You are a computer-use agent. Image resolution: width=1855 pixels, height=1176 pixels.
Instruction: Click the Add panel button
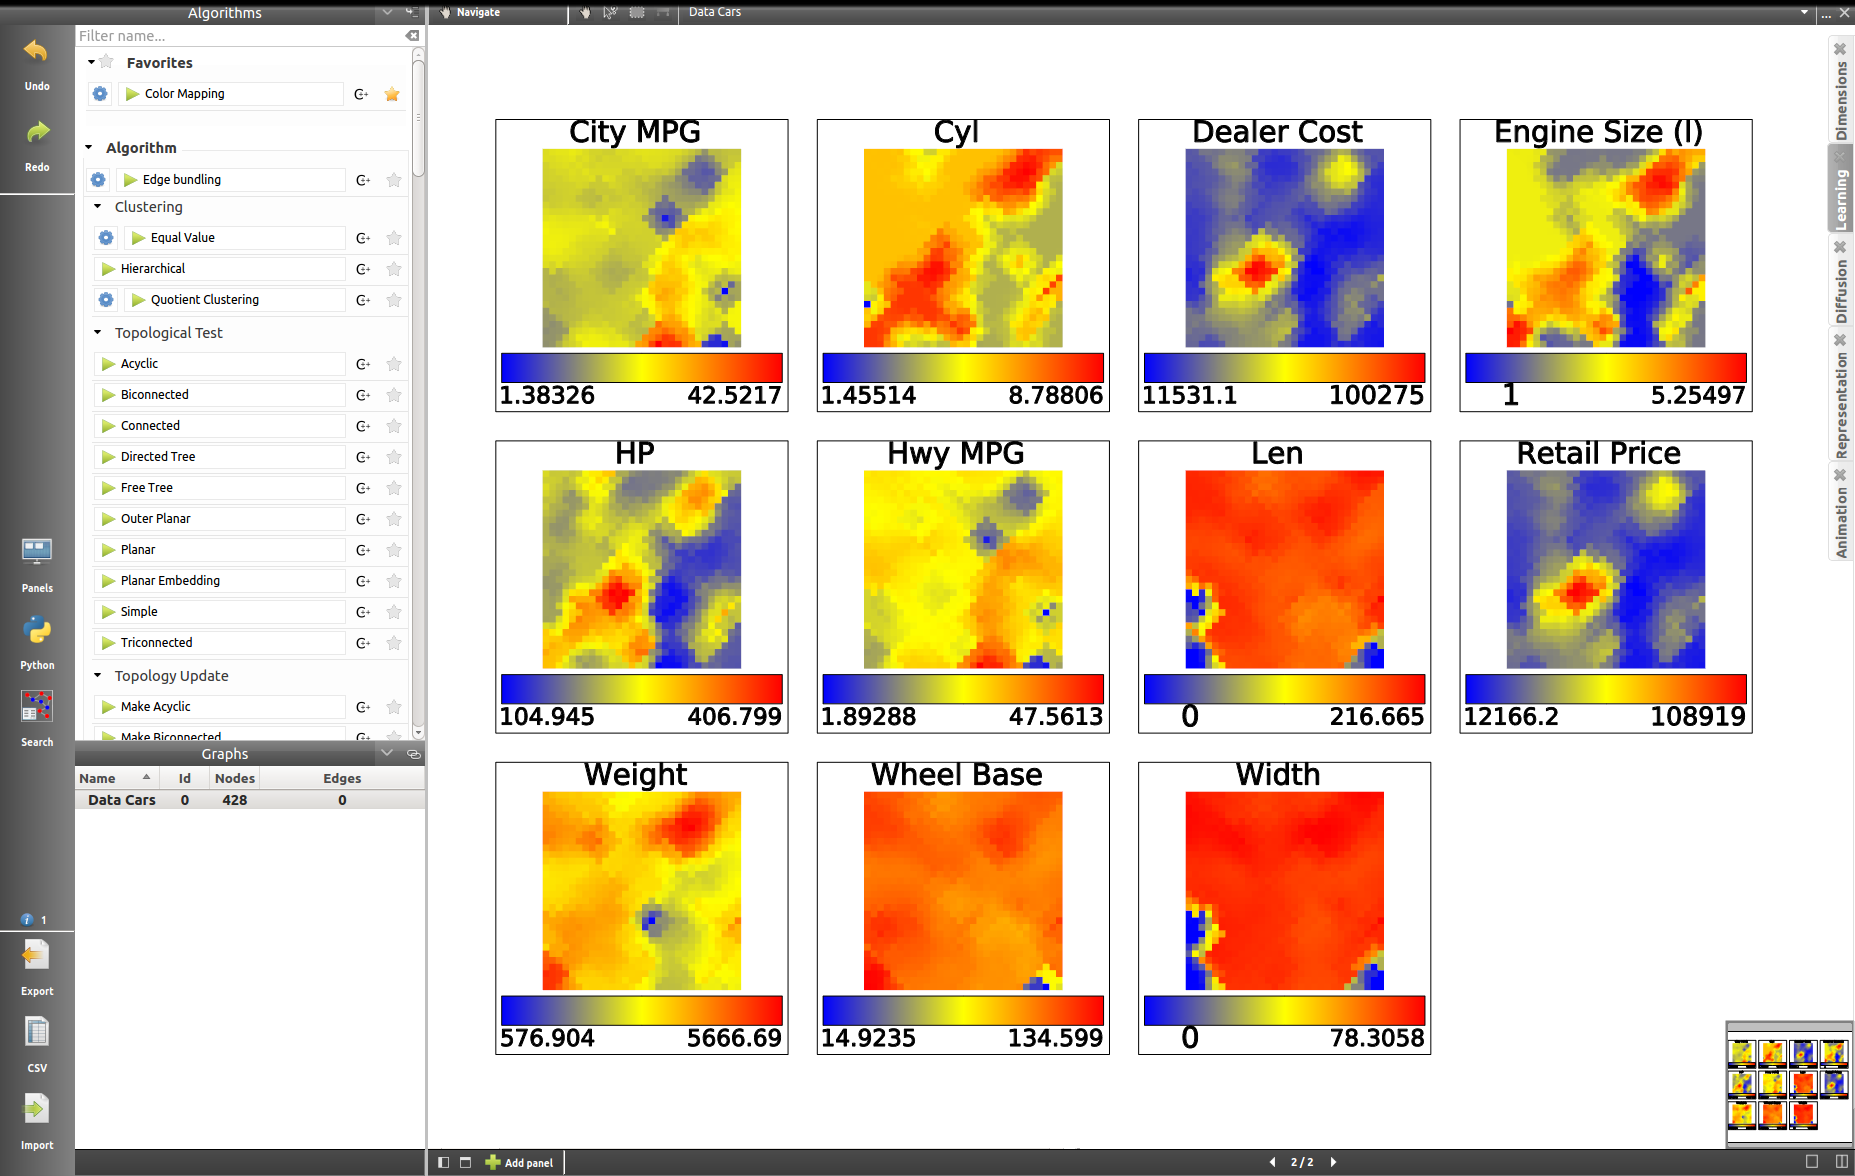click(x=520, y=1162)
